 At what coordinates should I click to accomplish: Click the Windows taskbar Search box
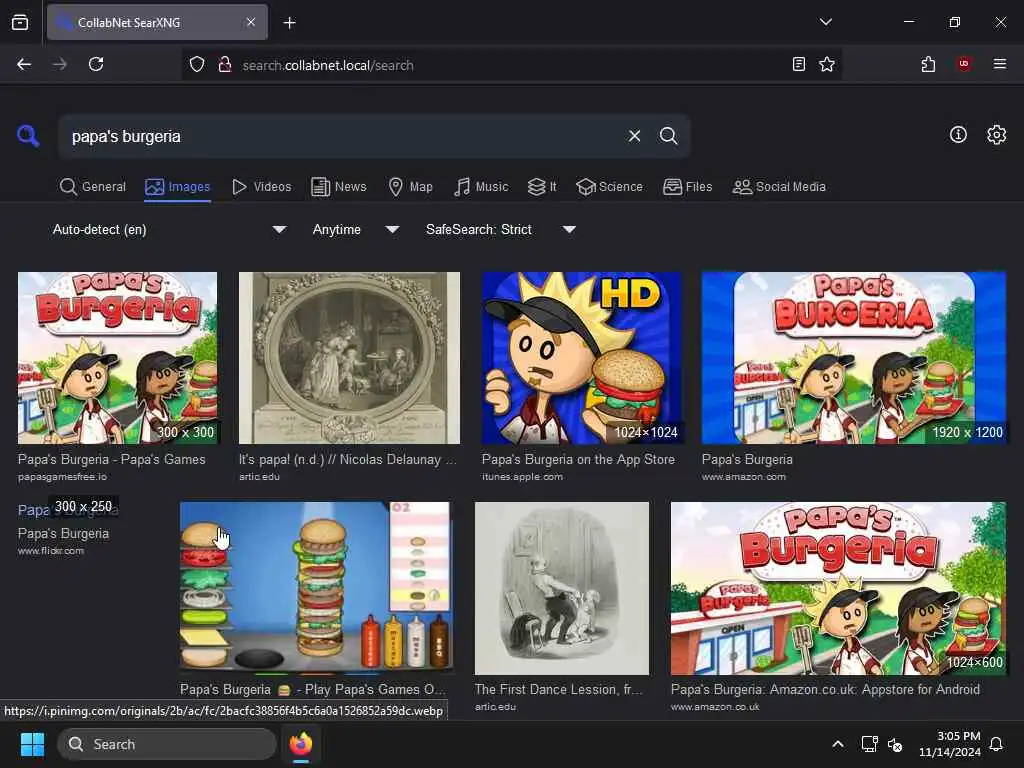[167, 744]
